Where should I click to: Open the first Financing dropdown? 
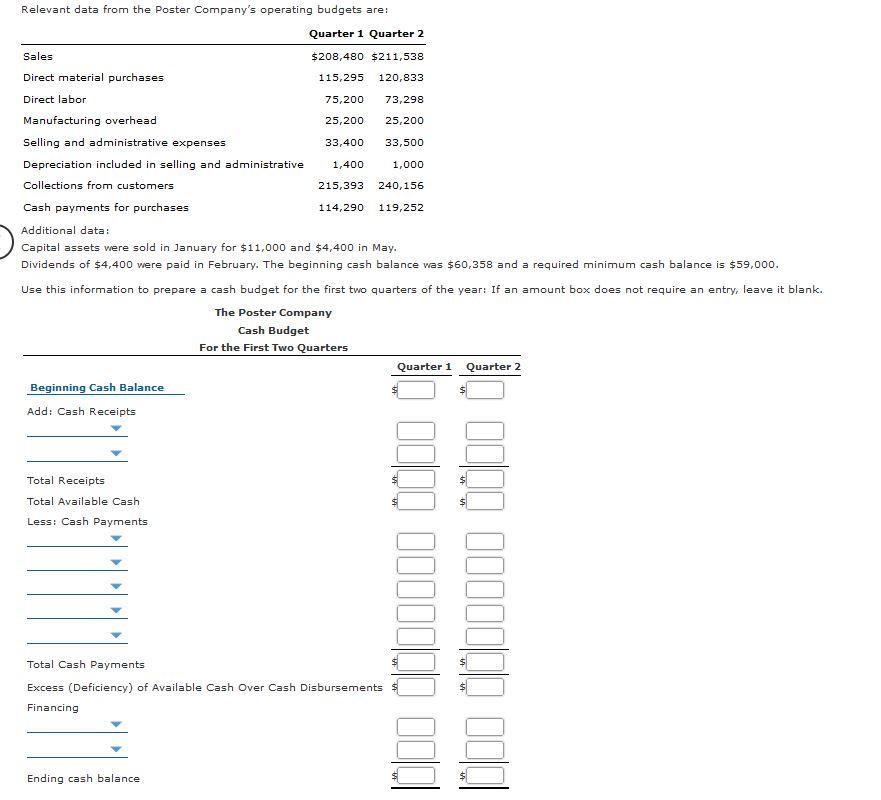click(115, 725)
